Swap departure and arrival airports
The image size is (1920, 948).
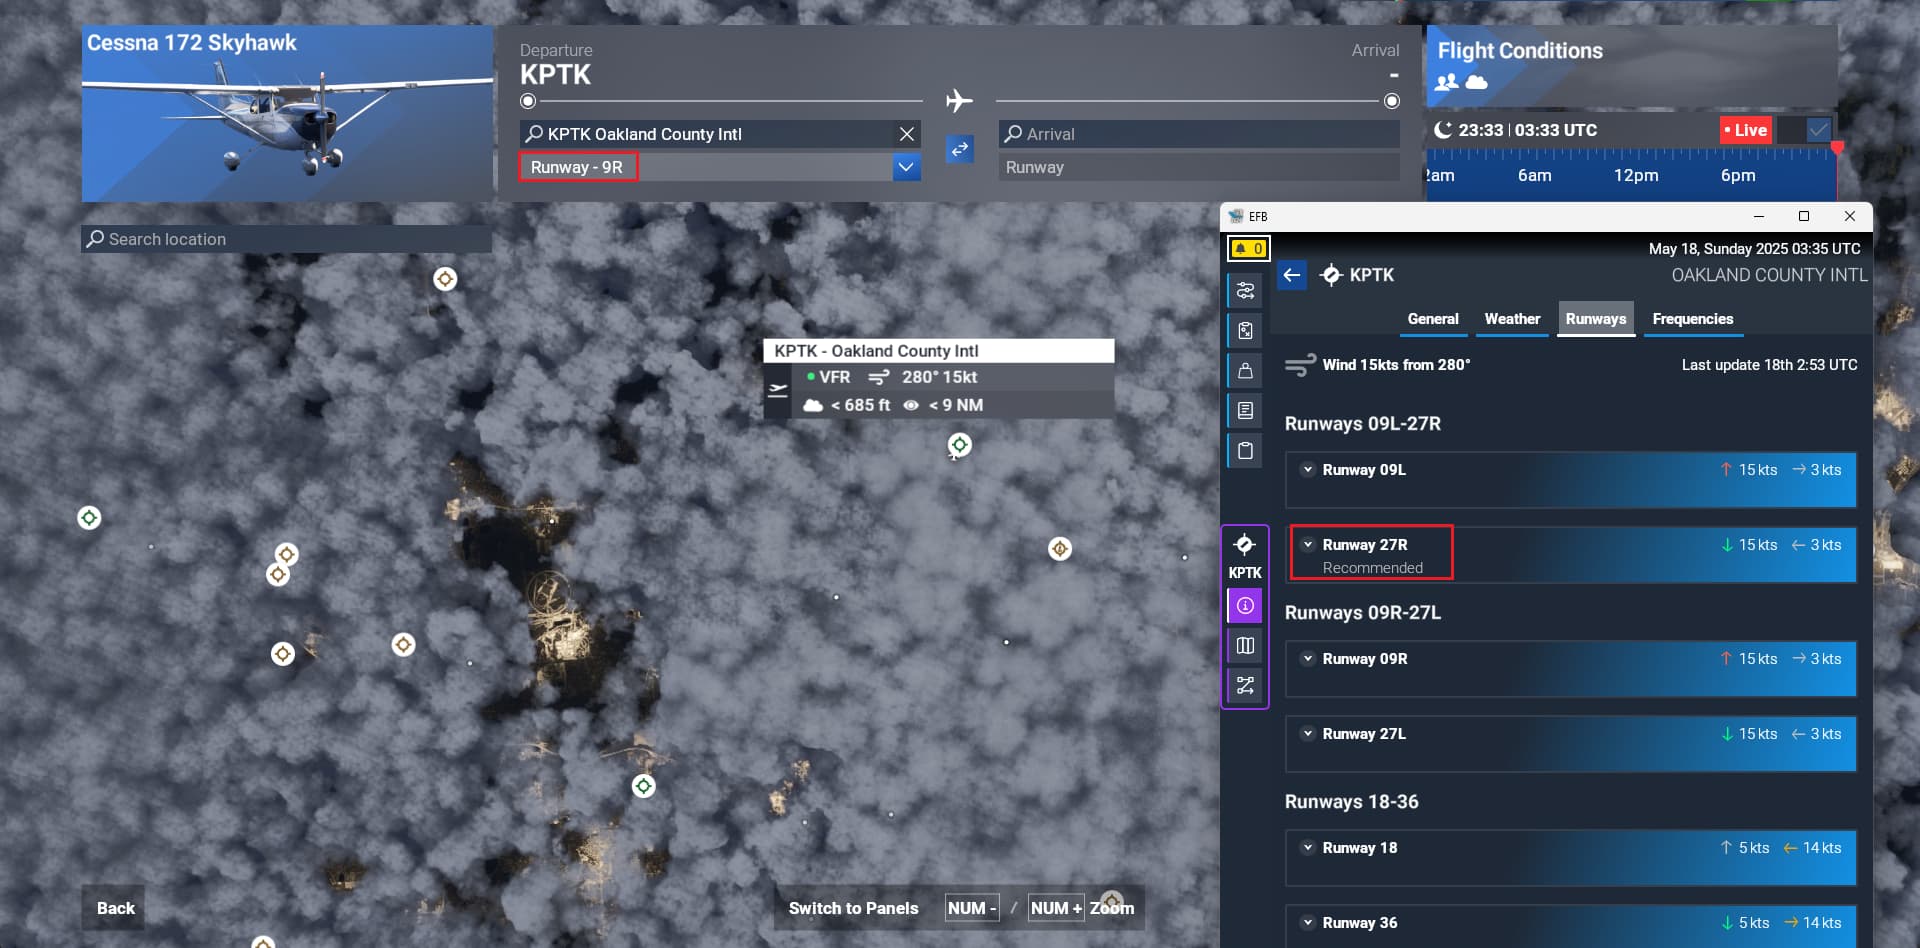(960, 149)
